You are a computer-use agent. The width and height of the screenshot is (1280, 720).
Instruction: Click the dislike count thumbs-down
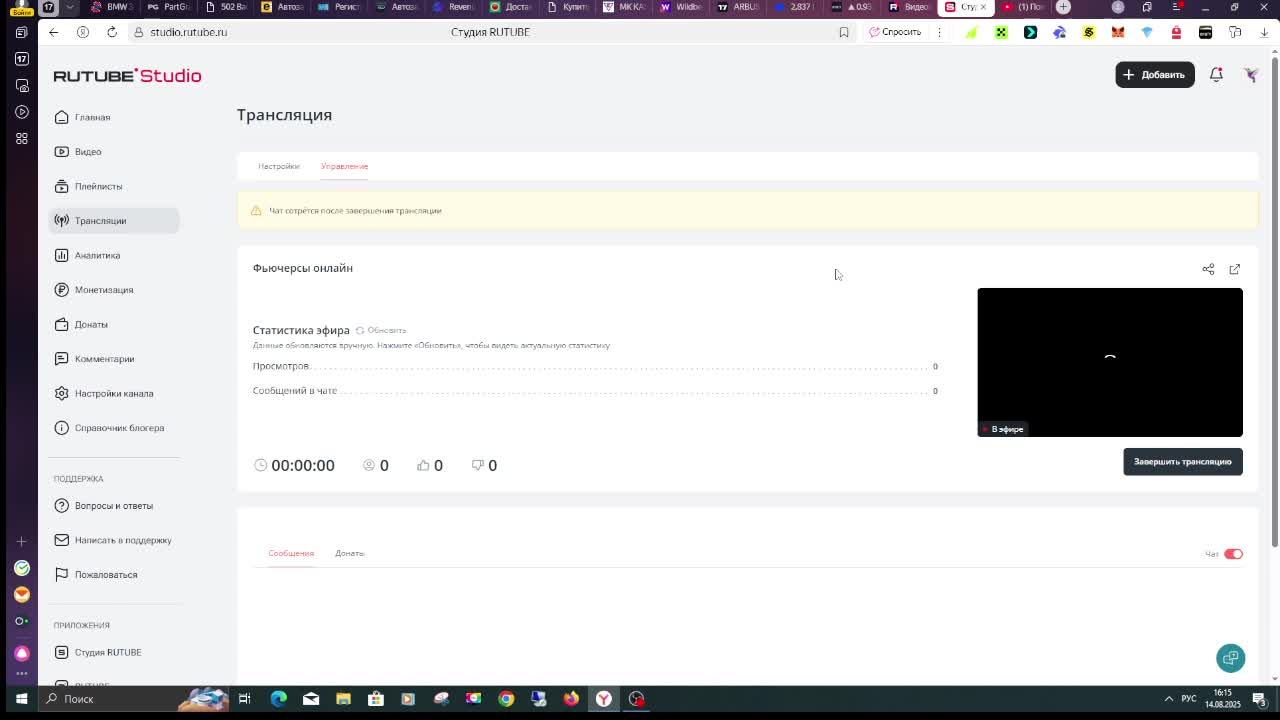484,465
